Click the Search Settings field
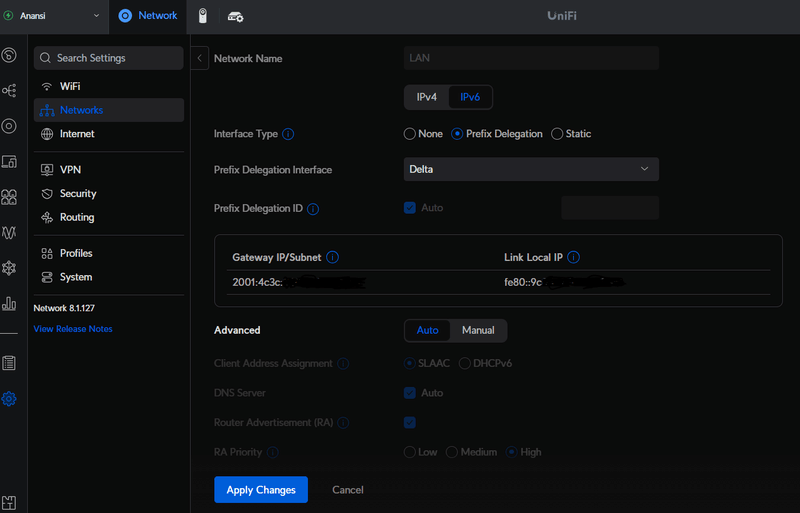This screenshot has width=800, height=513. [108, 58]
